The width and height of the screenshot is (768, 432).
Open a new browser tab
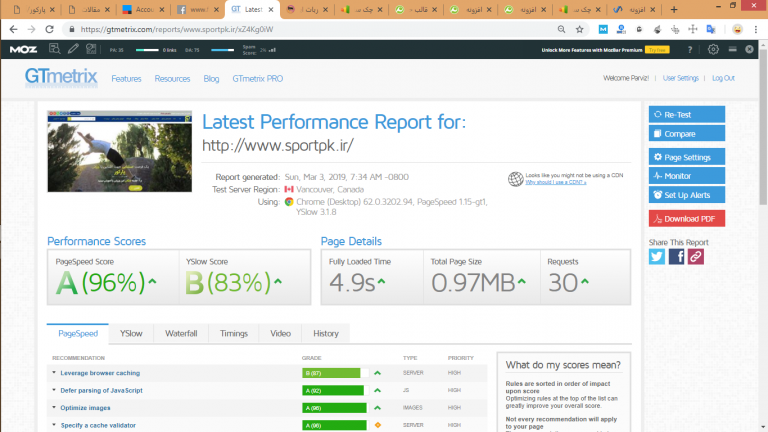pyautogui.click(x=674, y=9)
